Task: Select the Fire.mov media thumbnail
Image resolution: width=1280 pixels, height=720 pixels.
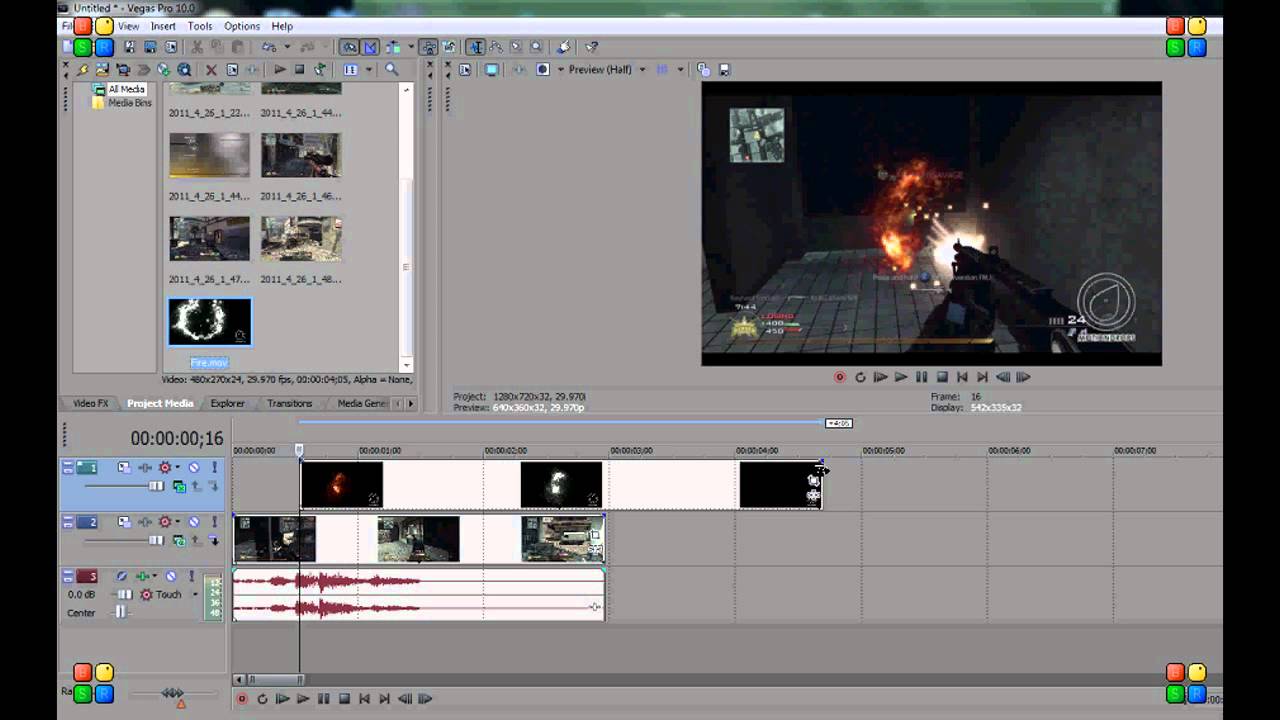Action: [x=210, y=322]
